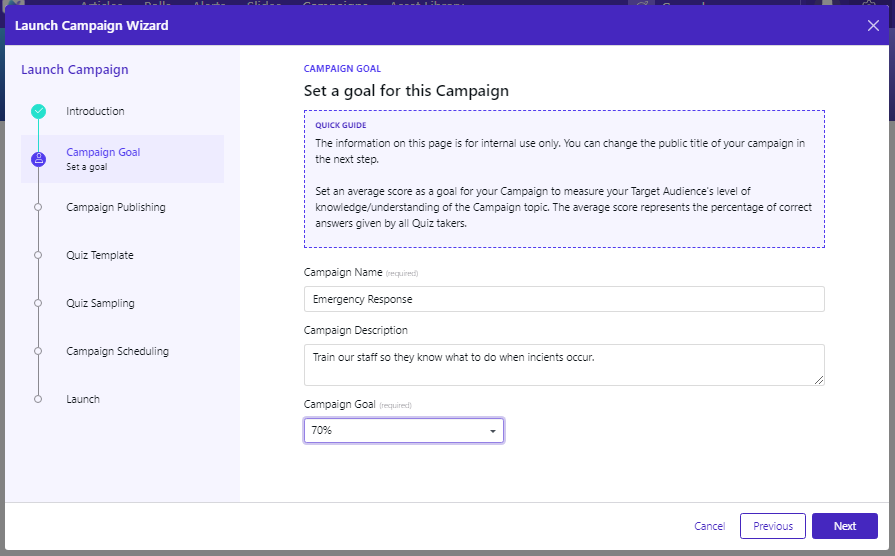
Task: Click the QUICK GUIDE label
Action: pyautogui.click(x=341, y=125)
